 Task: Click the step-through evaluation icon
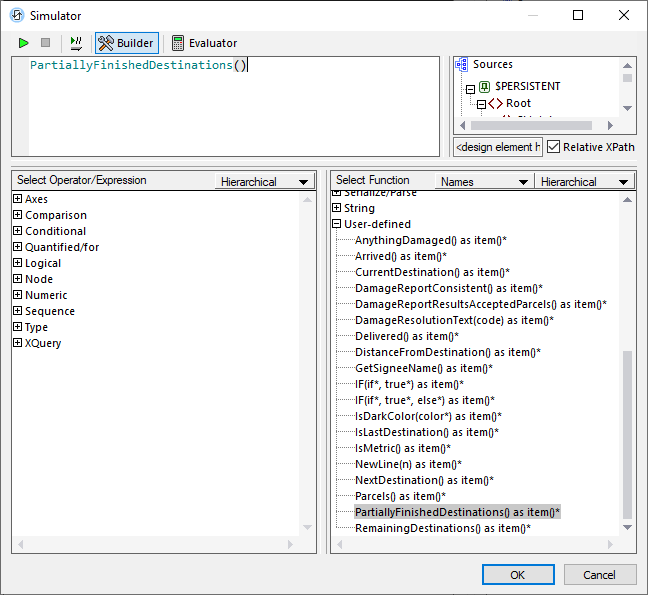click(x=76, y=43)
